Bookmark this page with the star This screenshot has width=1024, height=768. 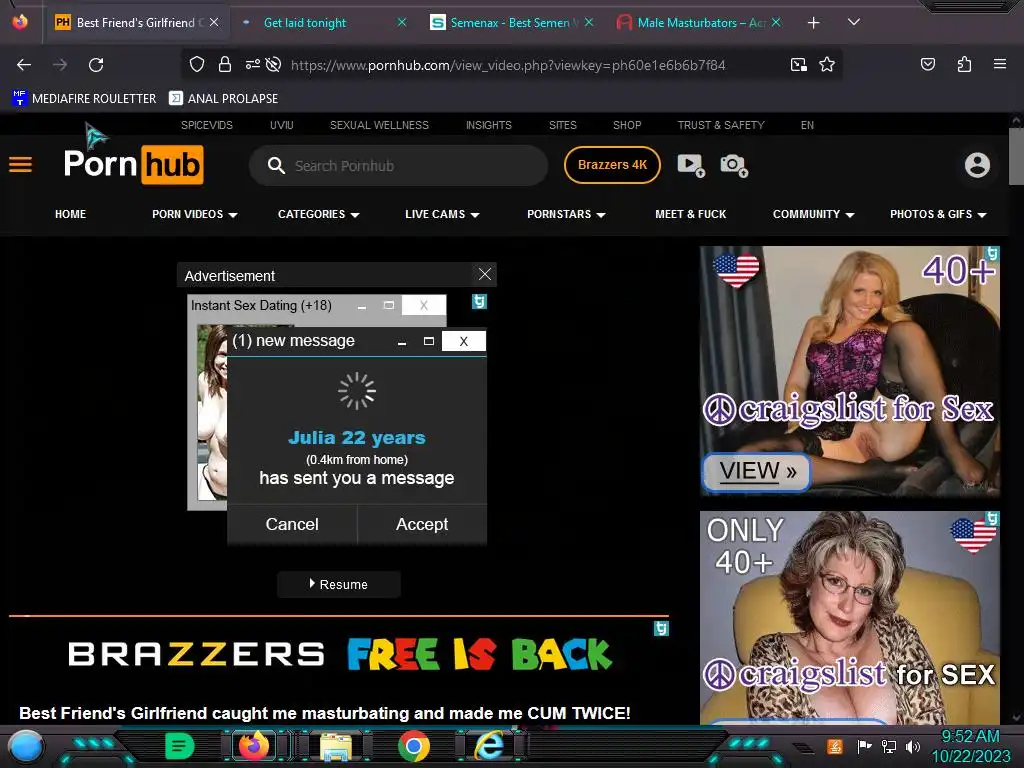pos(827,64)
